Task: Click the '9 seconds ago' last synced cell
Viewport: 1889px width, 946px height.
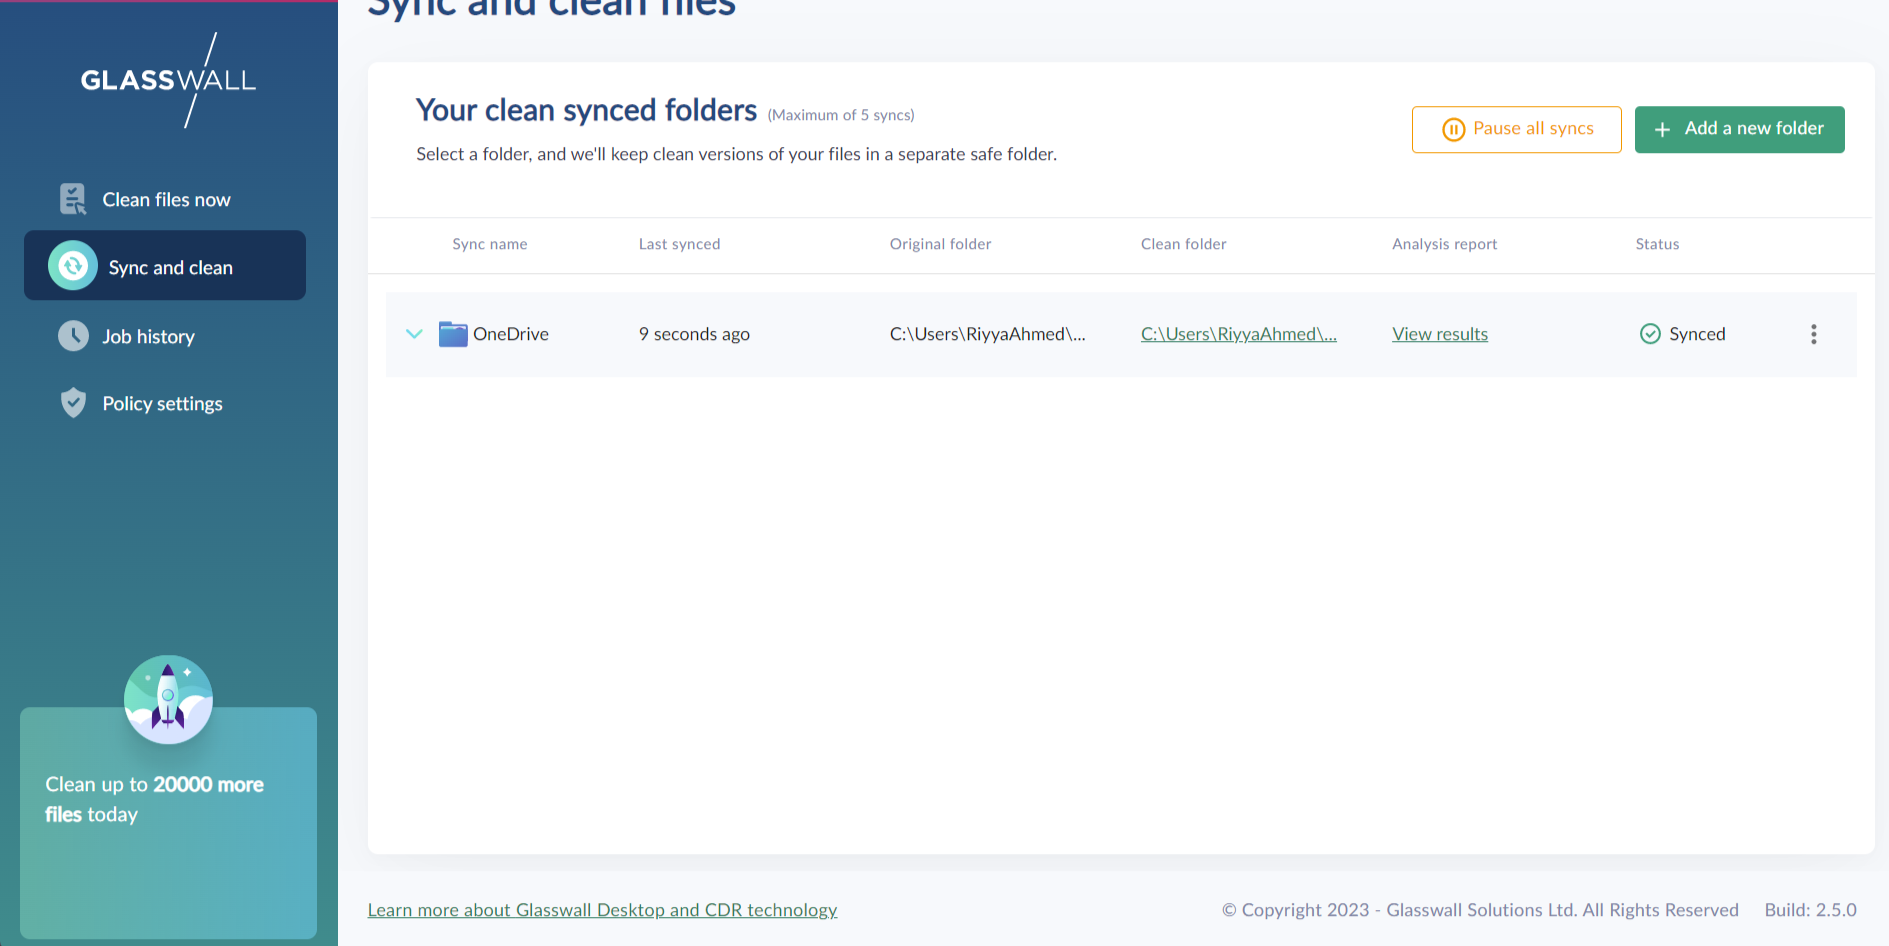Action: [x=694, y=334]
